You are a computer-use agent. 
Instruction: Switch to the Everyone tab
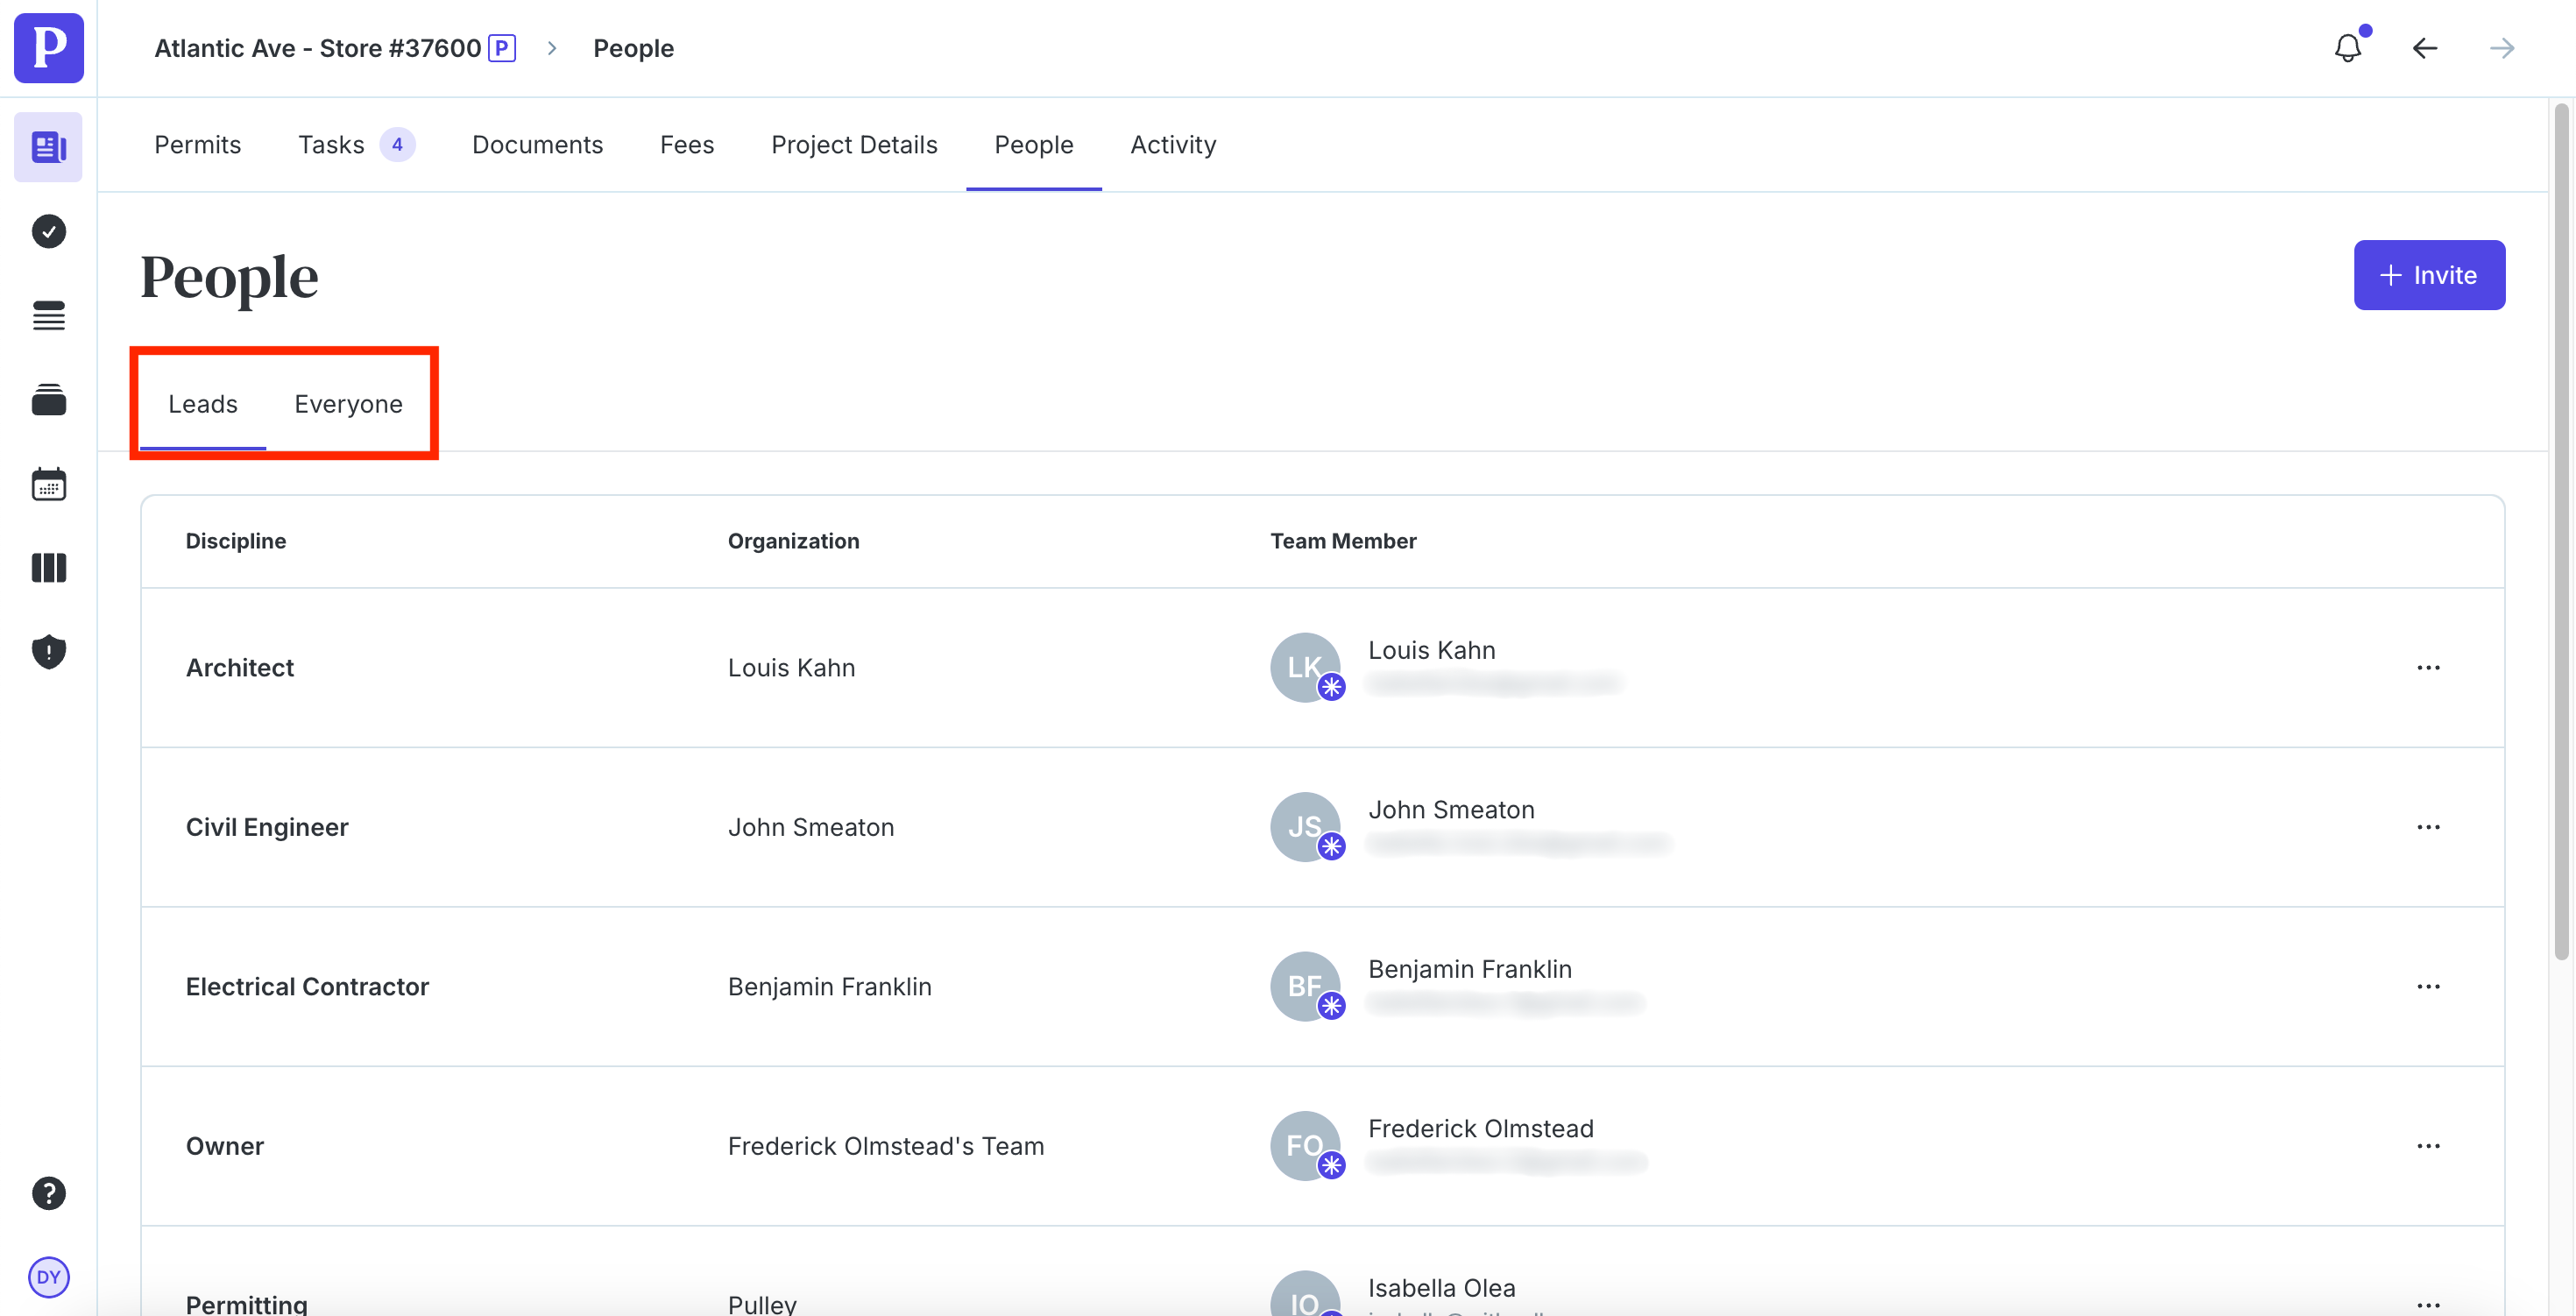coord(348,404)
